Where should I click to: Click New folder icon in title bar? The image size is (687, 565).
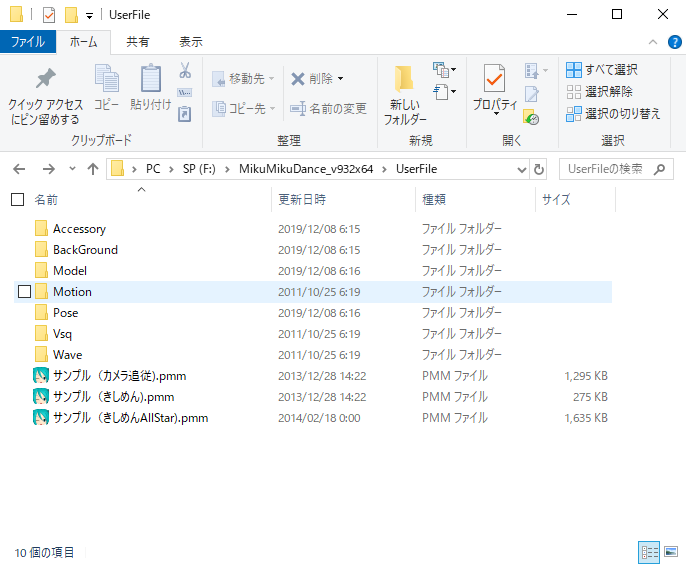[71, 14]
